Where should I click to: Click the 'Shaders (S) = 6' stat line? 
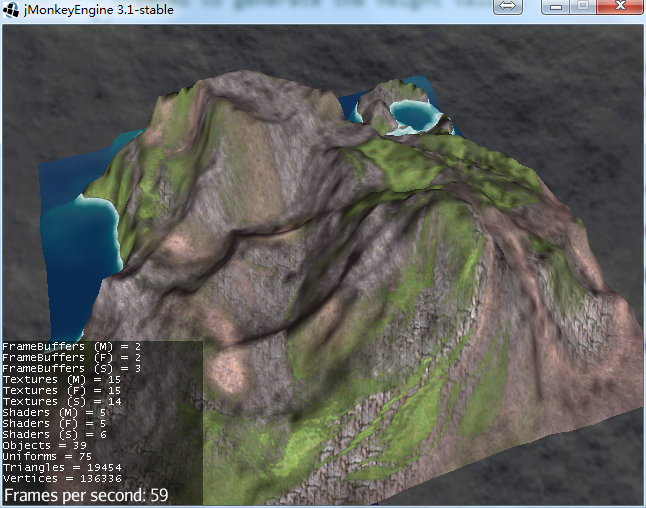click(x=54, y=434)
